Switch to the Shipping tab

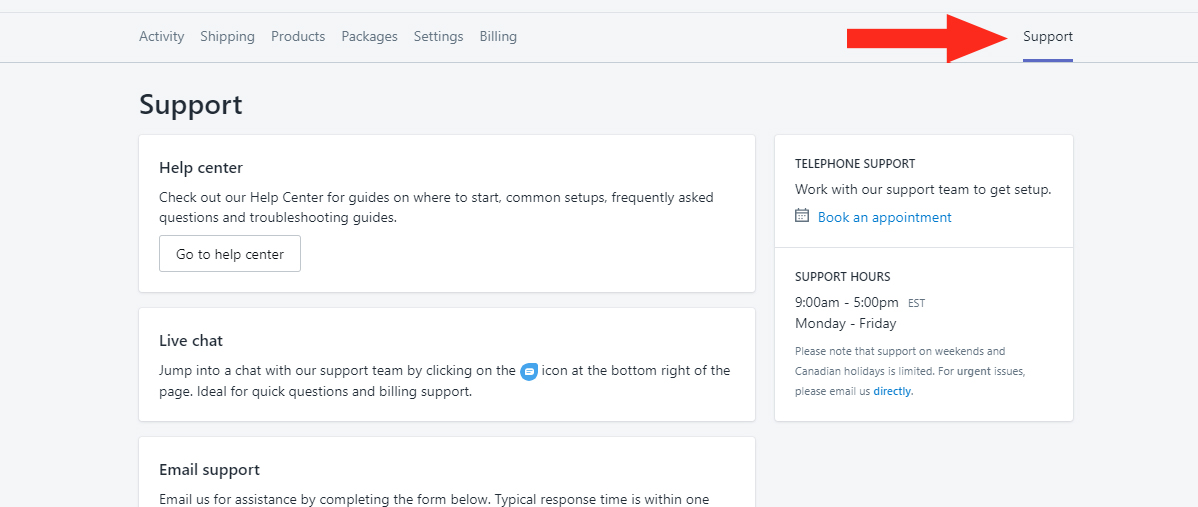(x=228, y=36)
